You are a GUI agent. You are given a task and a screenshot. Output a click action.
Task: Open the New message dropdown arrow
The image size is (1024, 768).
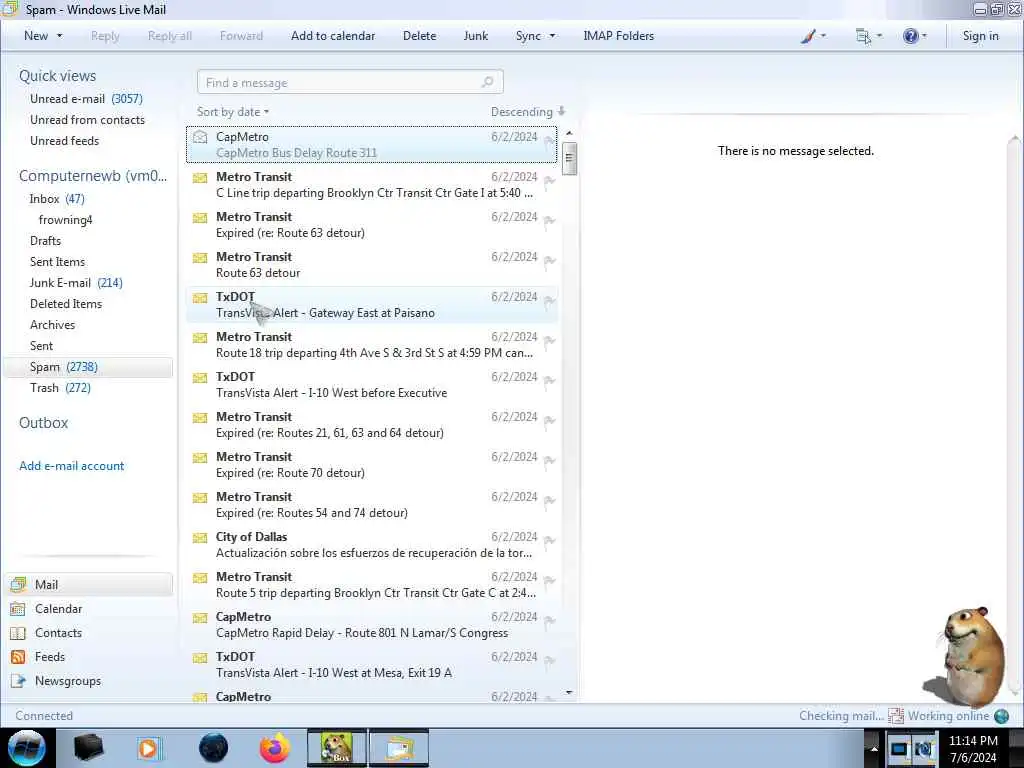(x=59, y=36)
